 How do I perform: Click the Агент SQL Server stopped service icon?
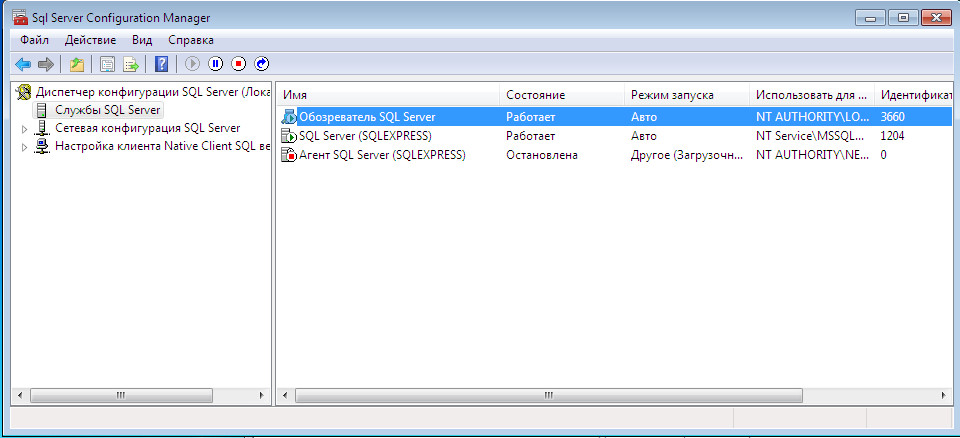288,156
